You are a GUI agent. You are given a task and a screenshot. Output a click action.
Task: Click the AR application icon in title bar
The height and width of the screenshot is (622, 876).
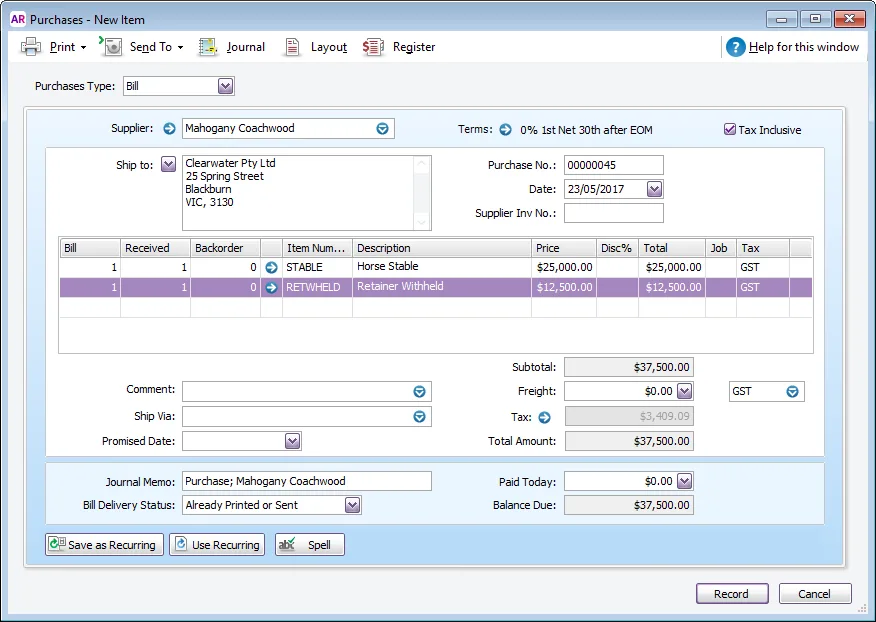18,19
